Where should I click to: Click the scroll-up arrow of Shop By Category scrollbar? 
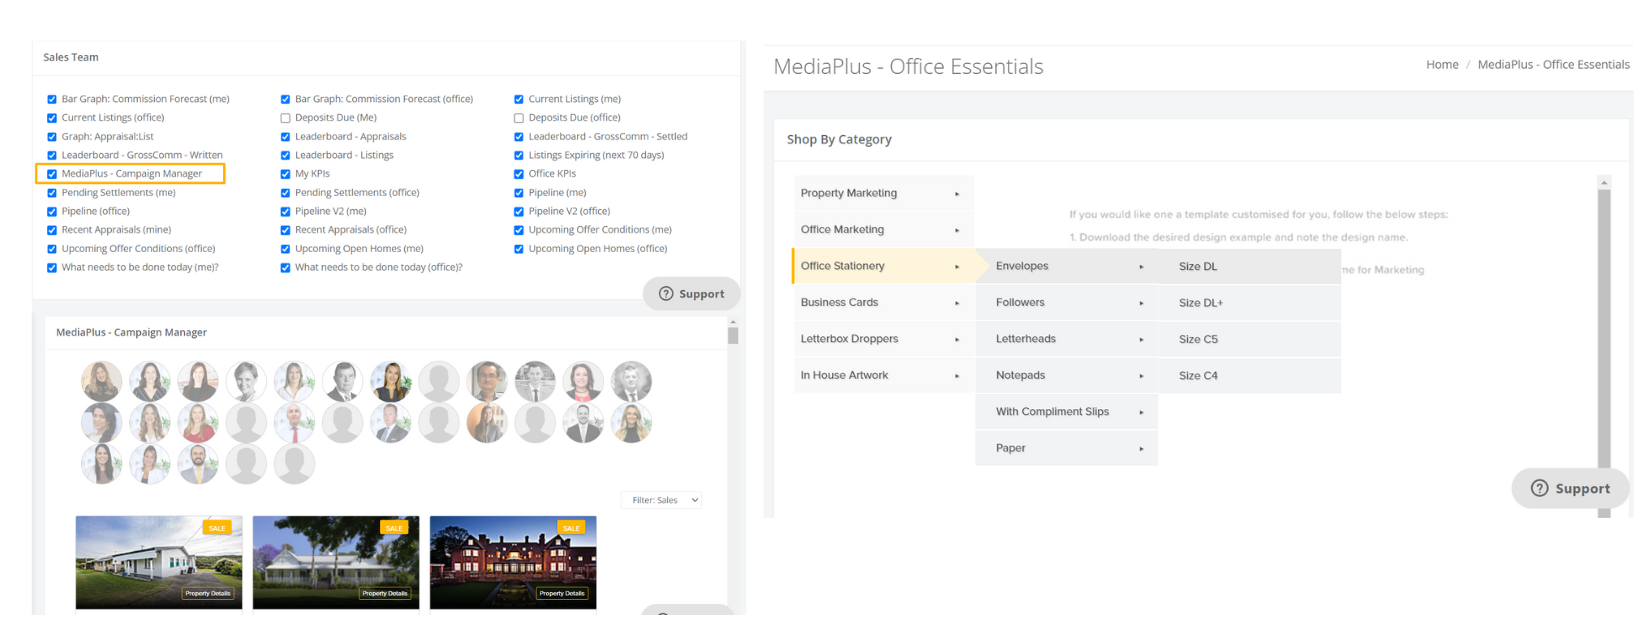1604,183
